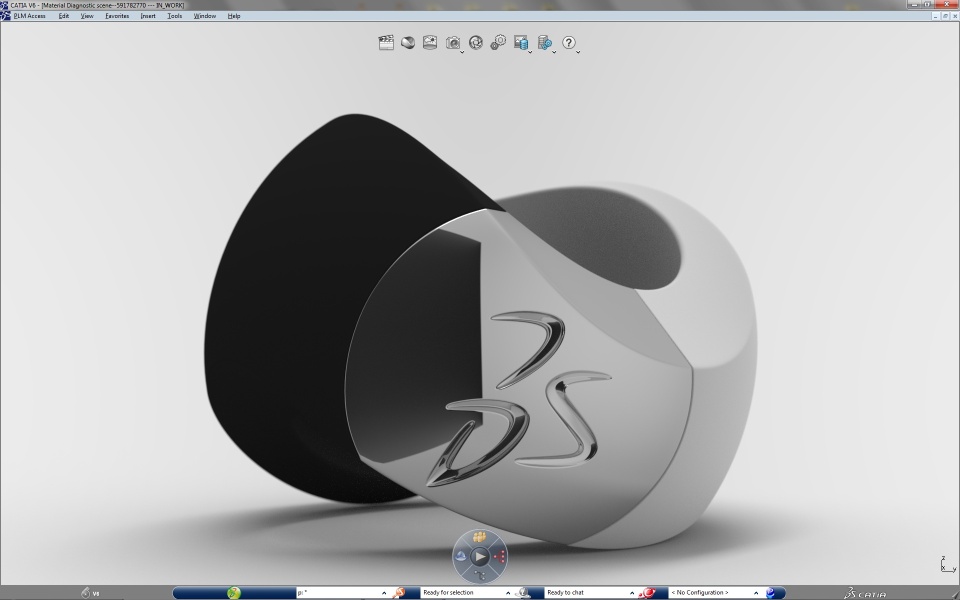Expand the 'Ready for selection' dropdown arrow
This screenshot has height=600, width=960.
(508, 593)
